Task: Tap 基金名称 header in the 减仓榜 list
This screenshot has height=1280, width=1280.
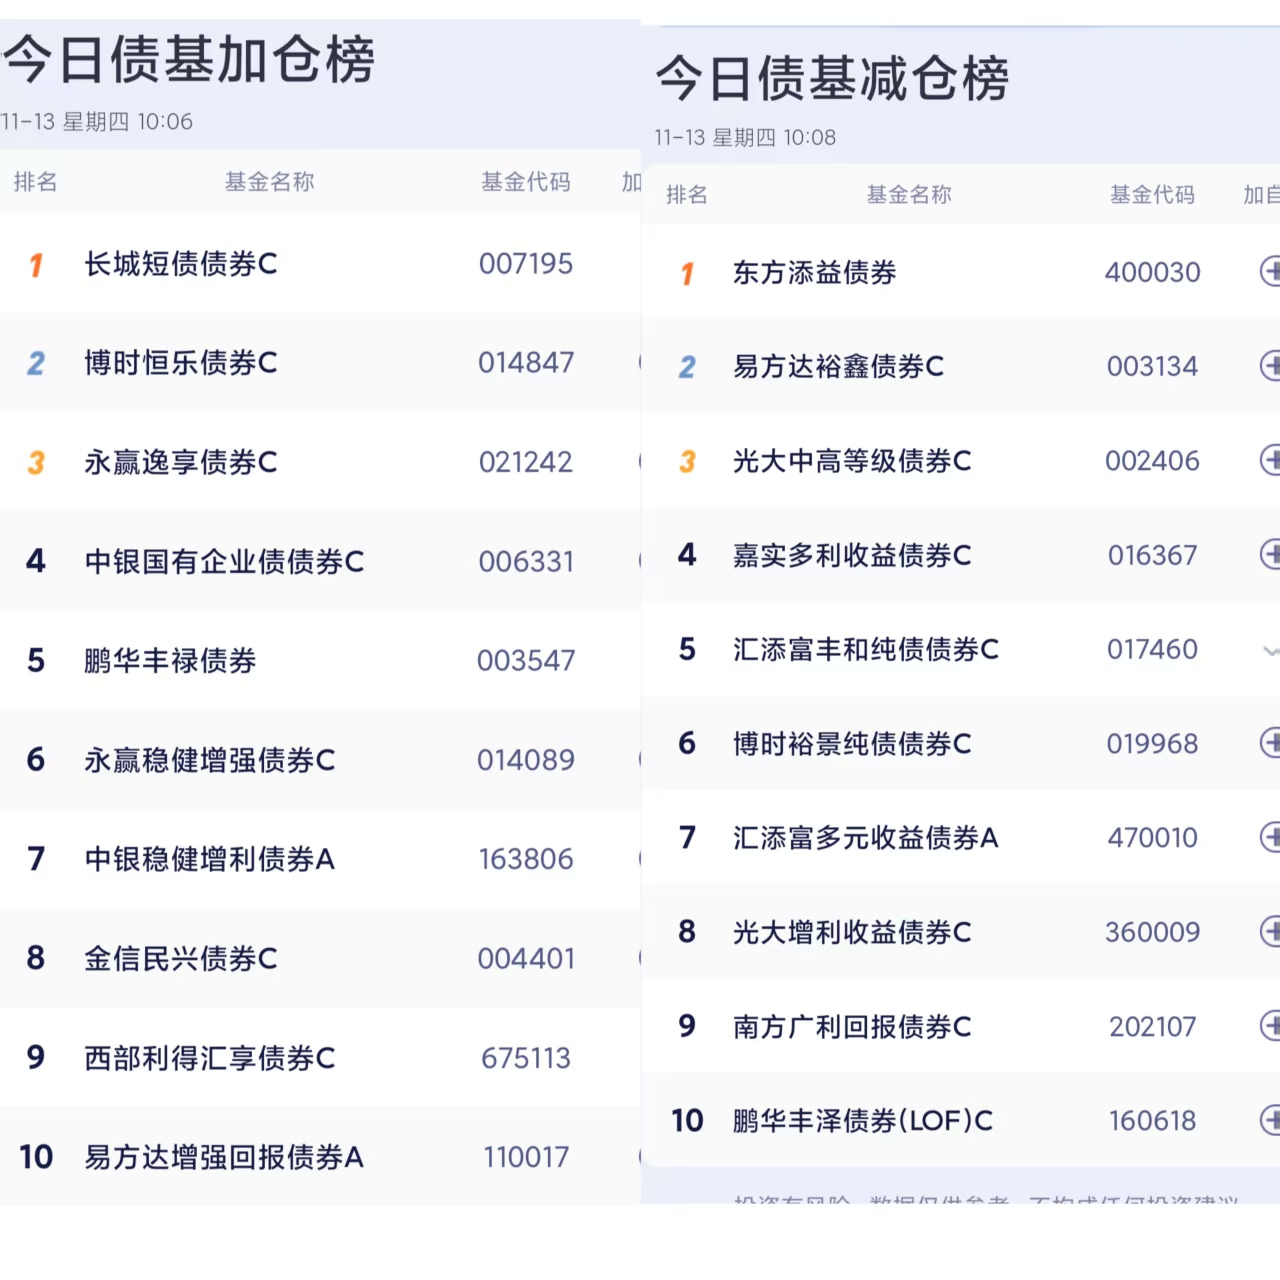Action: pos(909,195)
